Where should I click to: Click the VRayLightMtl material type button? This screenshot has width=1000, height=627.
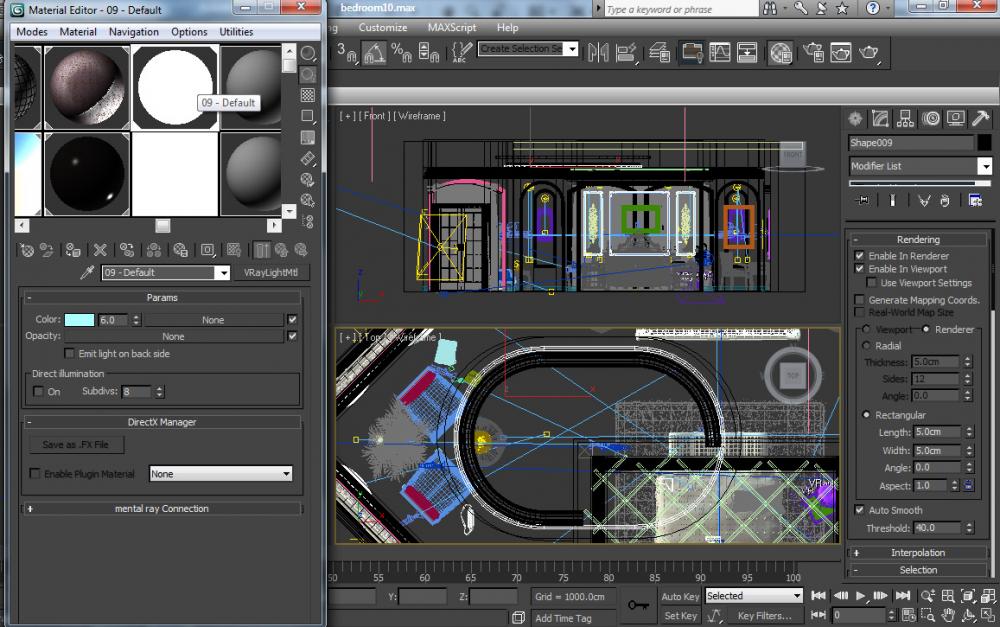270,272
